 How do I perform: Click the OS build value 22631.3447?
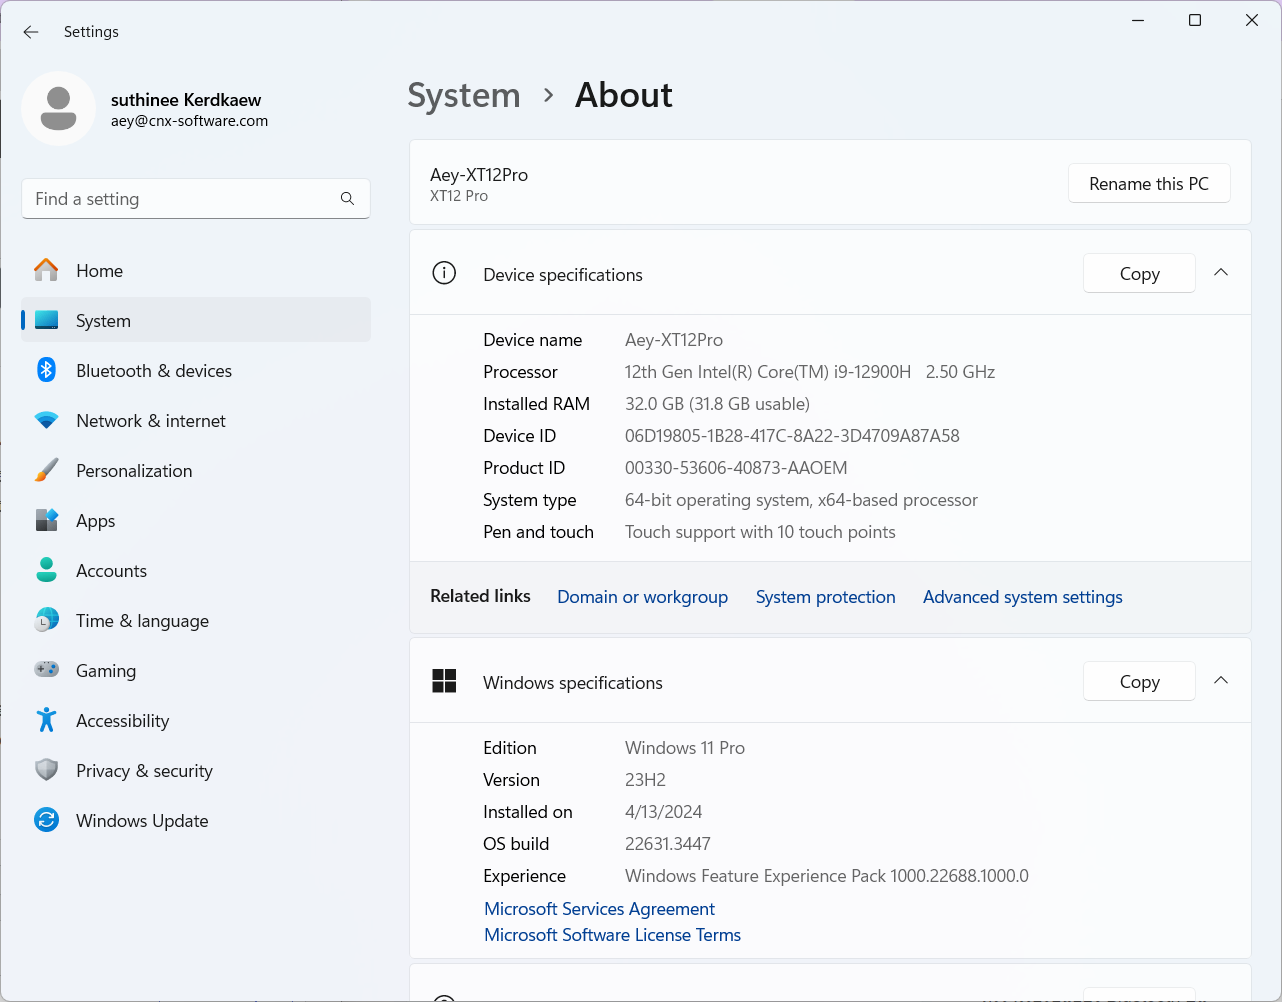[668, 844]
